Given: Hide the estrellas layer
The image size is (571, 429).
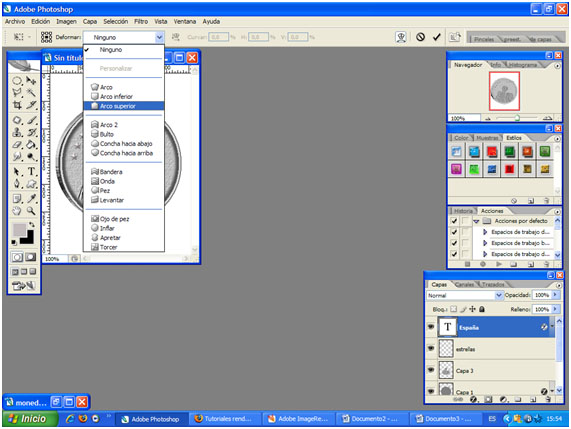Looking at the screenshot, I should (431, 349).
